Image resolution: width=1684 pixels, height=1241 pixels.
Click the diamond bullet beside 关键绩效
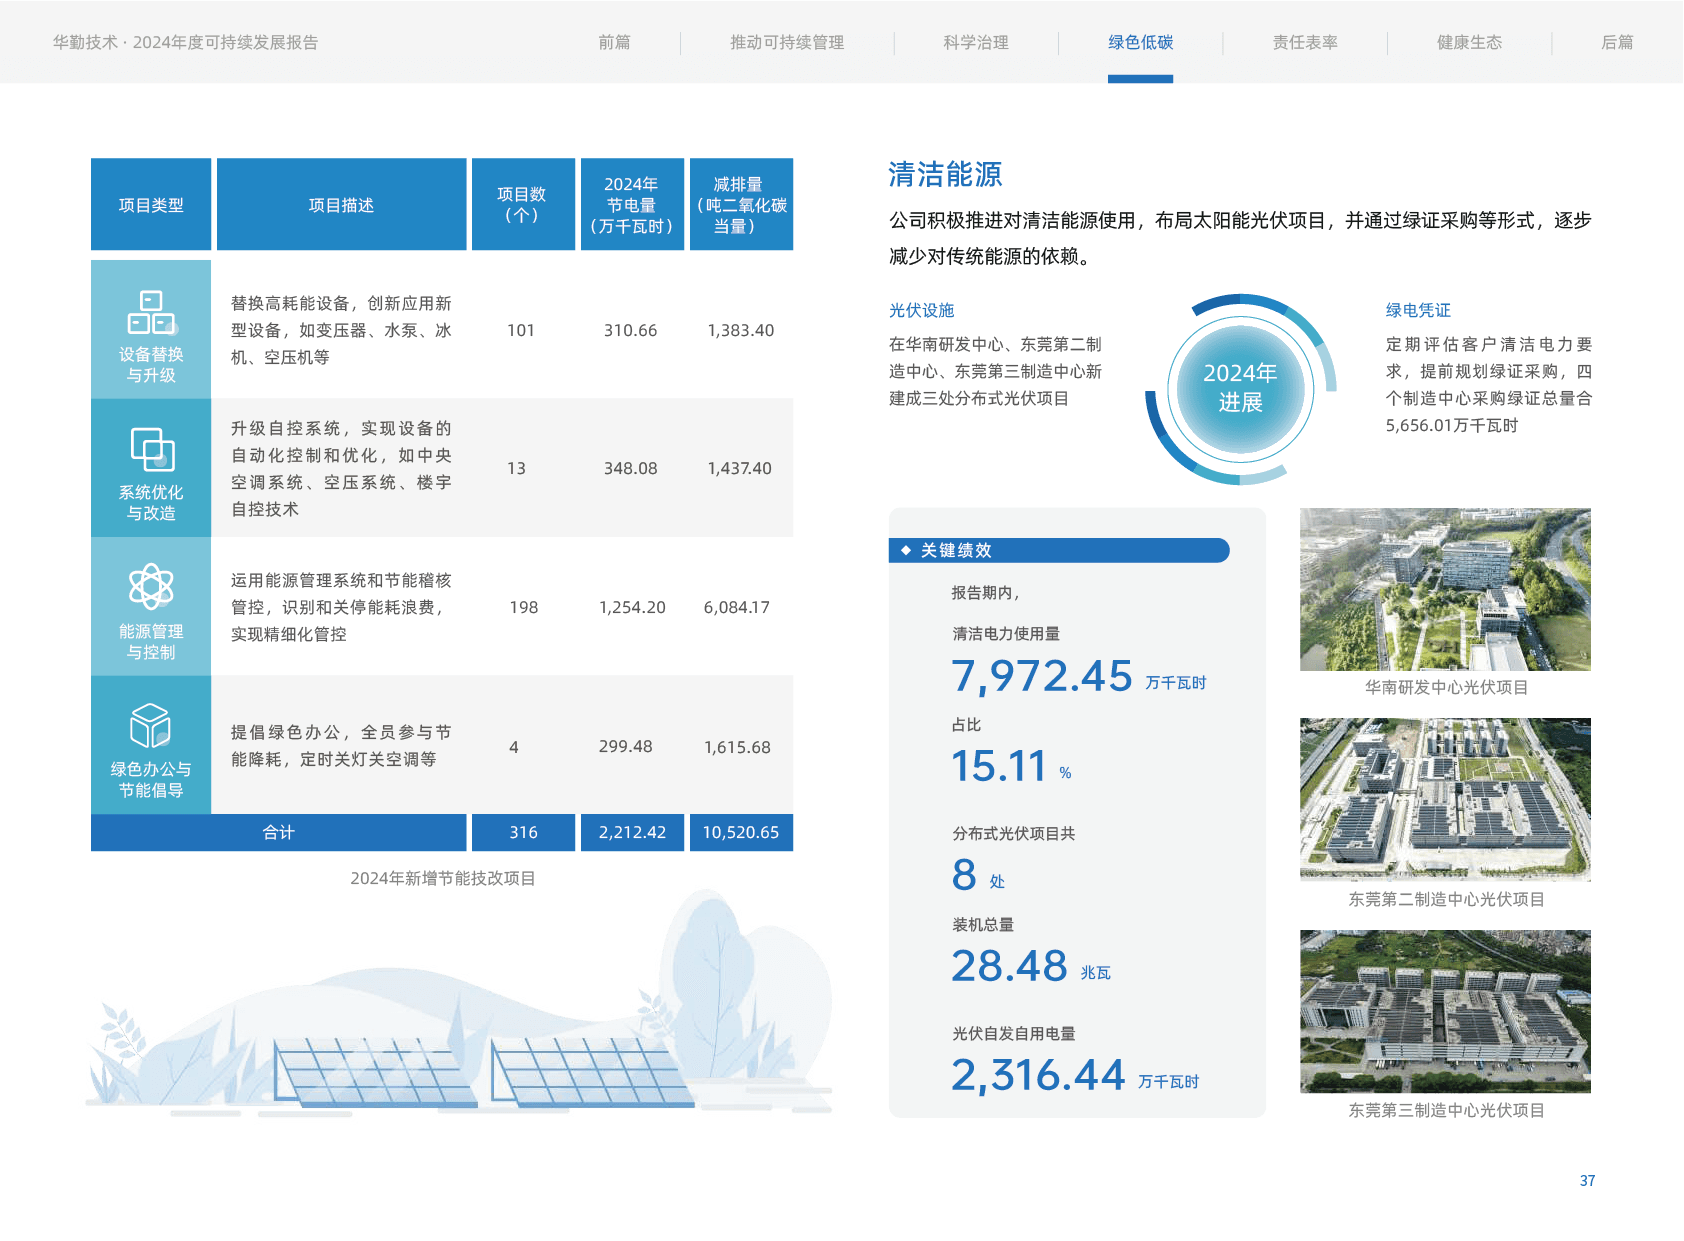pos(906,550)
